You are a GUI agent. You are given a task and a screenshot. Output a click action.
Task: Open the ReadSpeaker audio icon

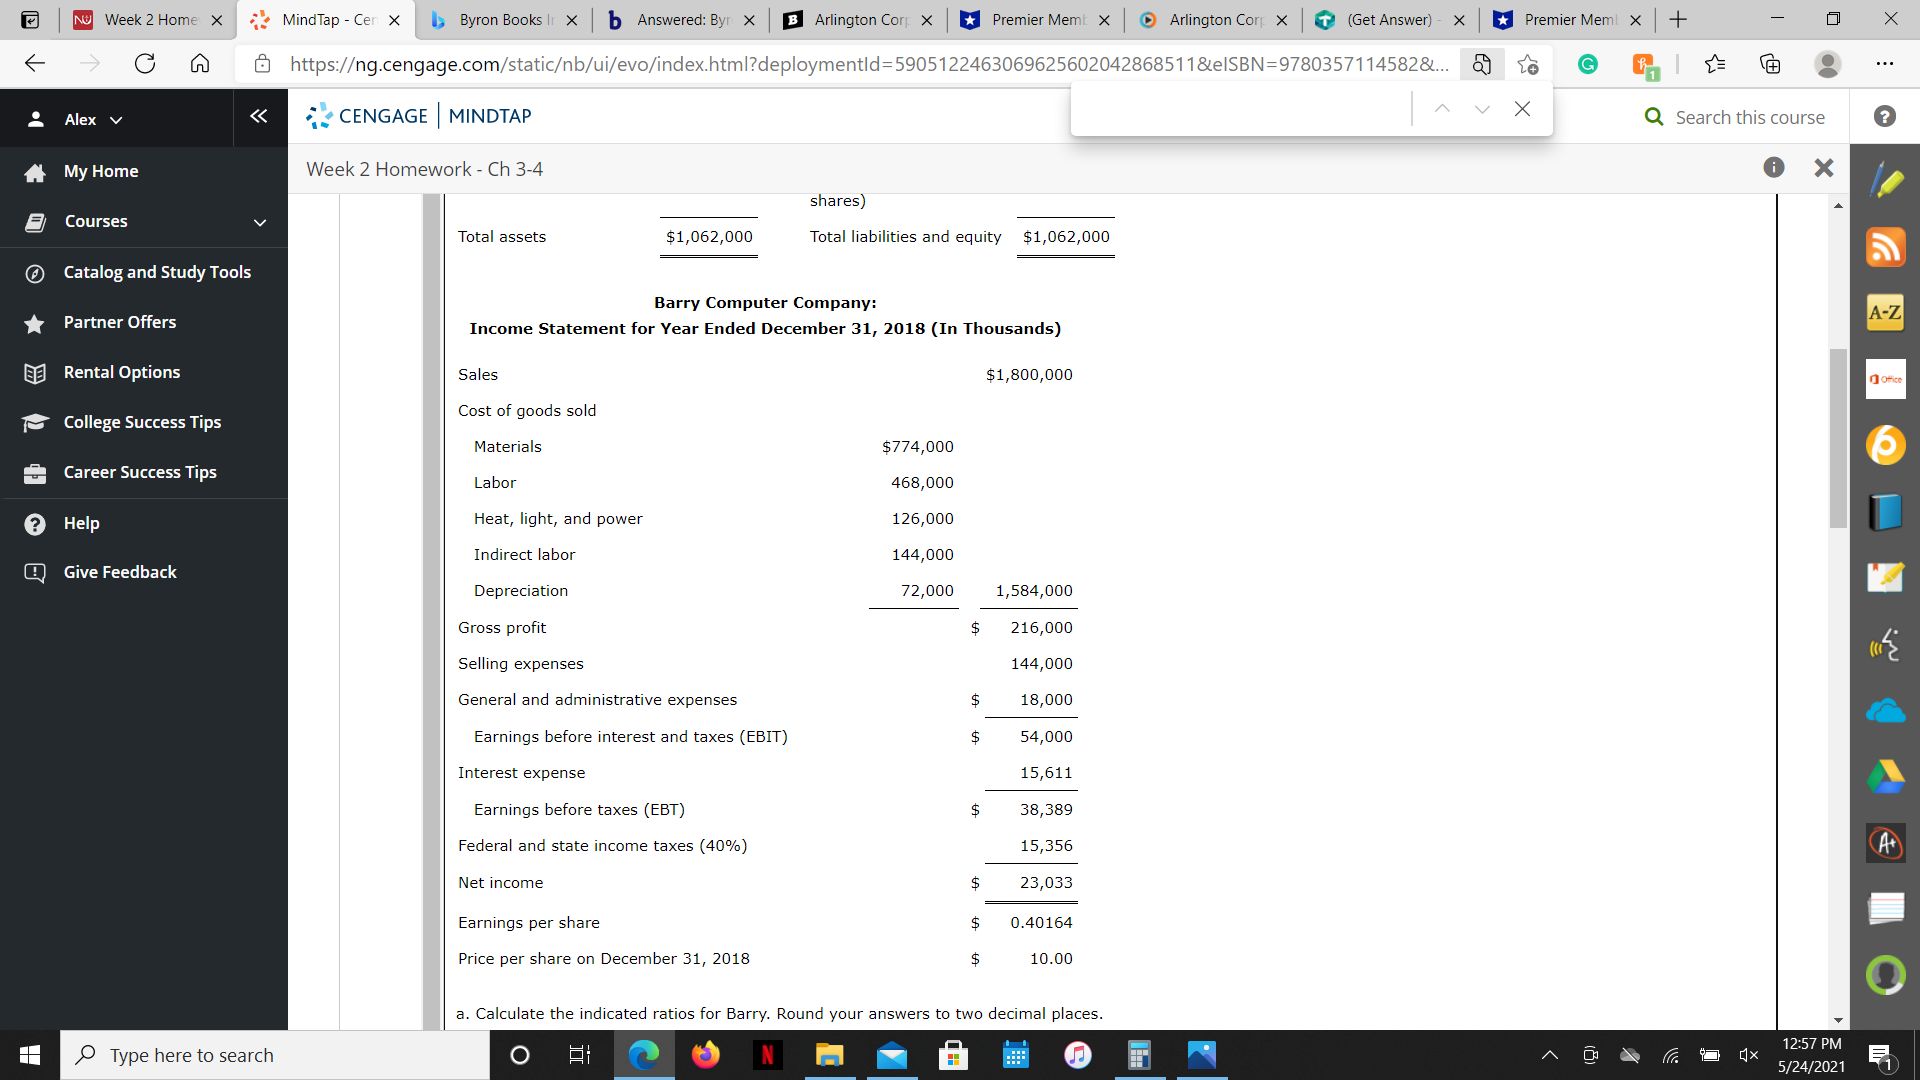point(1885,645)
